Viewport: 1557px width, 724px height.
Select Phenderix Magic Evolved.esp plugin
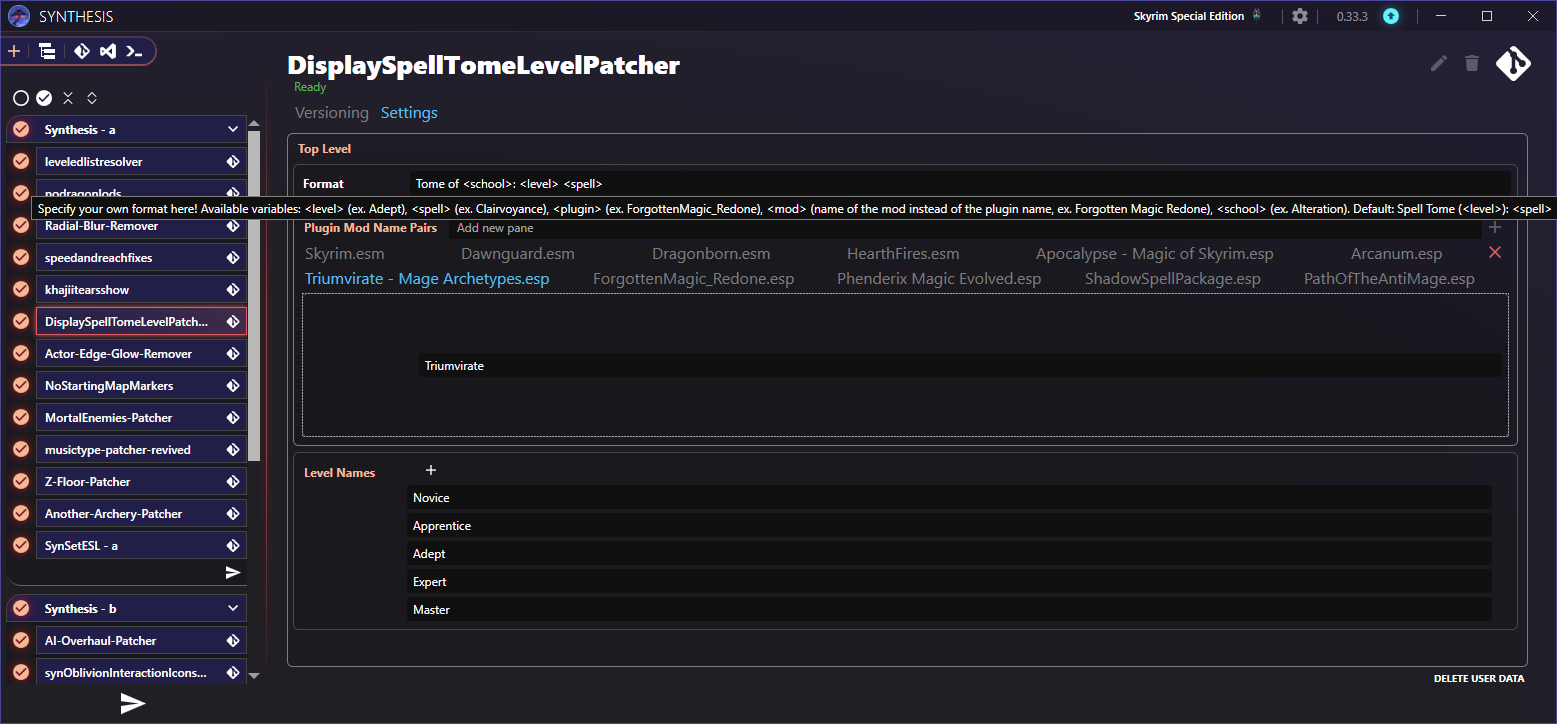[939, 279]
